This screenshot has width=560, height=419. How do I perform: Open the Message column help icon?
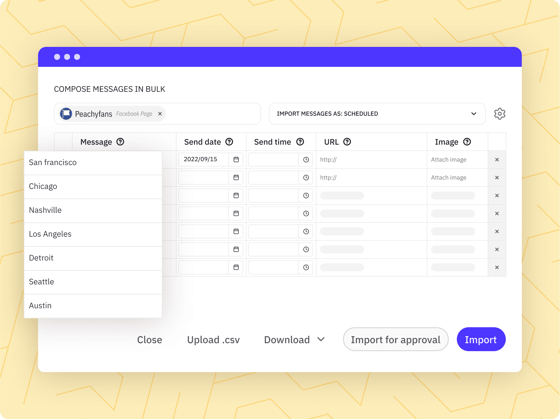[x=120, y=142]
